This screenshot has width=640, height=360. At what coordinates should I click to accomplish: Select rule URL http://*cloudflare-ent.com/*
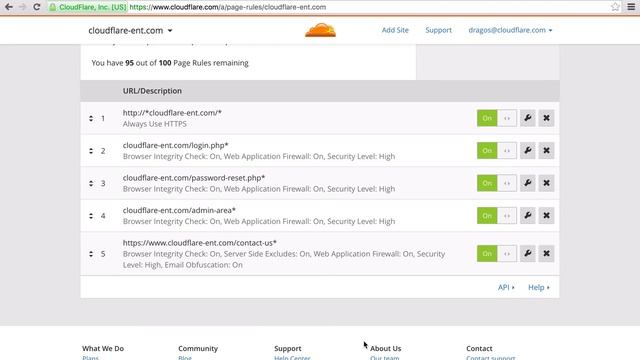pyautogui.click(x=172, y=113)
